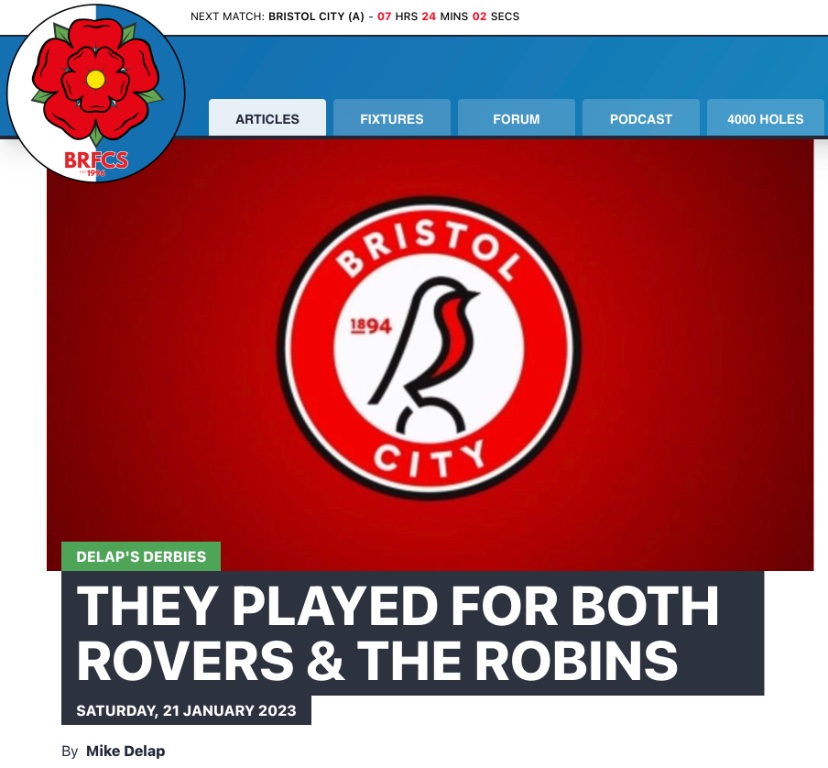Open the Delap's Derbies category tag
Viewport: 828px width, 768px height.
pos(141,556)
